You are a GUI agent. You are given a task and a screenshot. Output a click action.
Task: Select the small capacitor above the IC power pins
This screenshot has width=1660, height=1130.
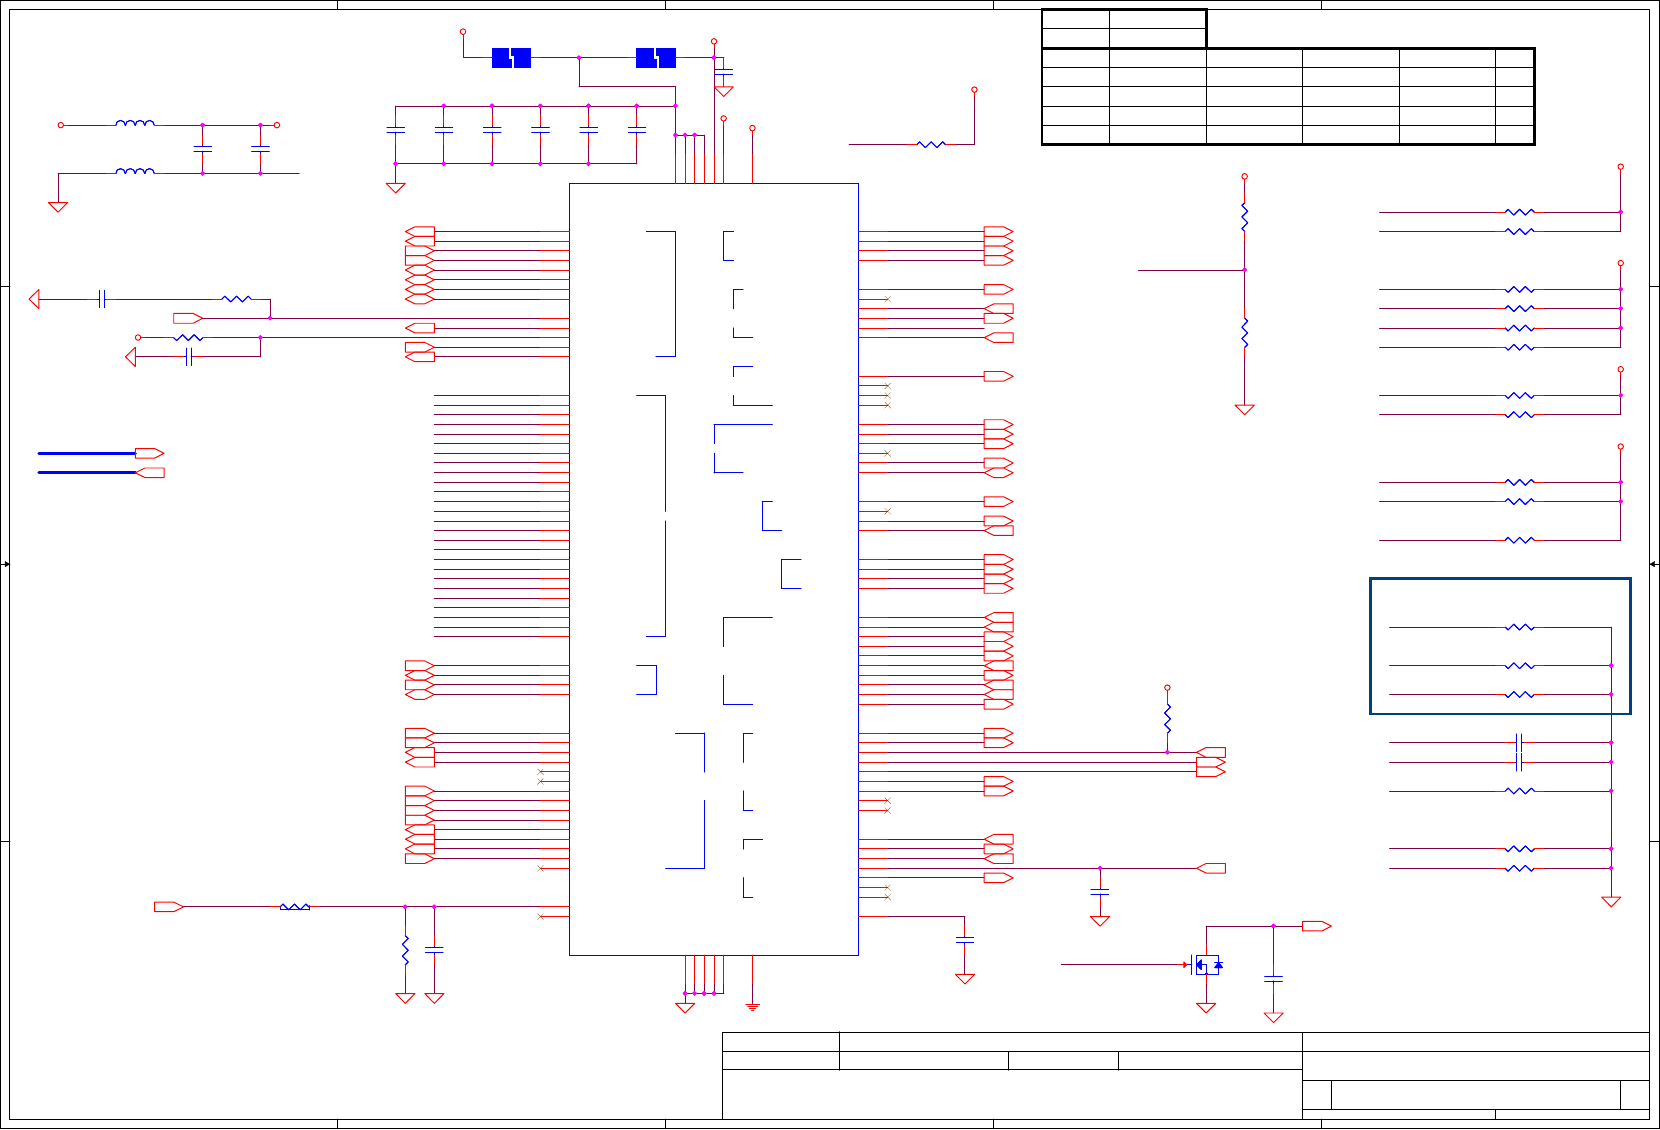[724, 72]
